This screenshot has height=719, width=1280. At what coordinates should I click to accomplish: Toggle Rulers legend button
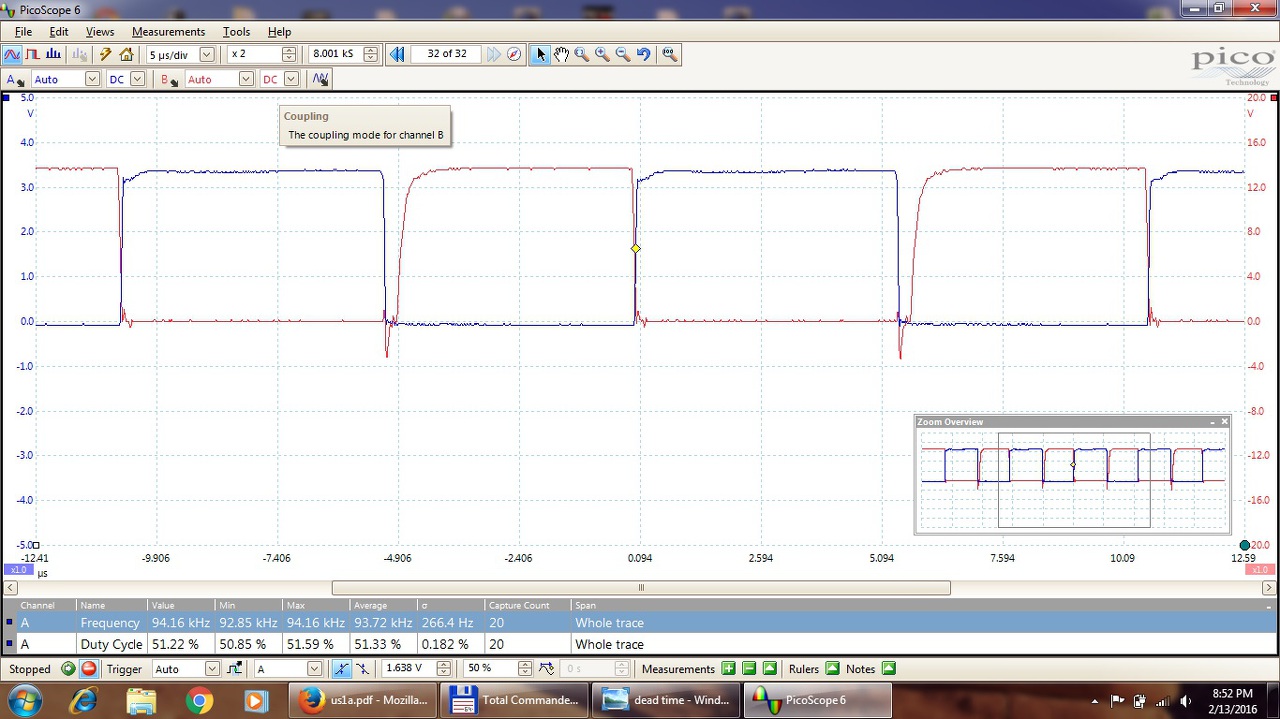[832, 669]
